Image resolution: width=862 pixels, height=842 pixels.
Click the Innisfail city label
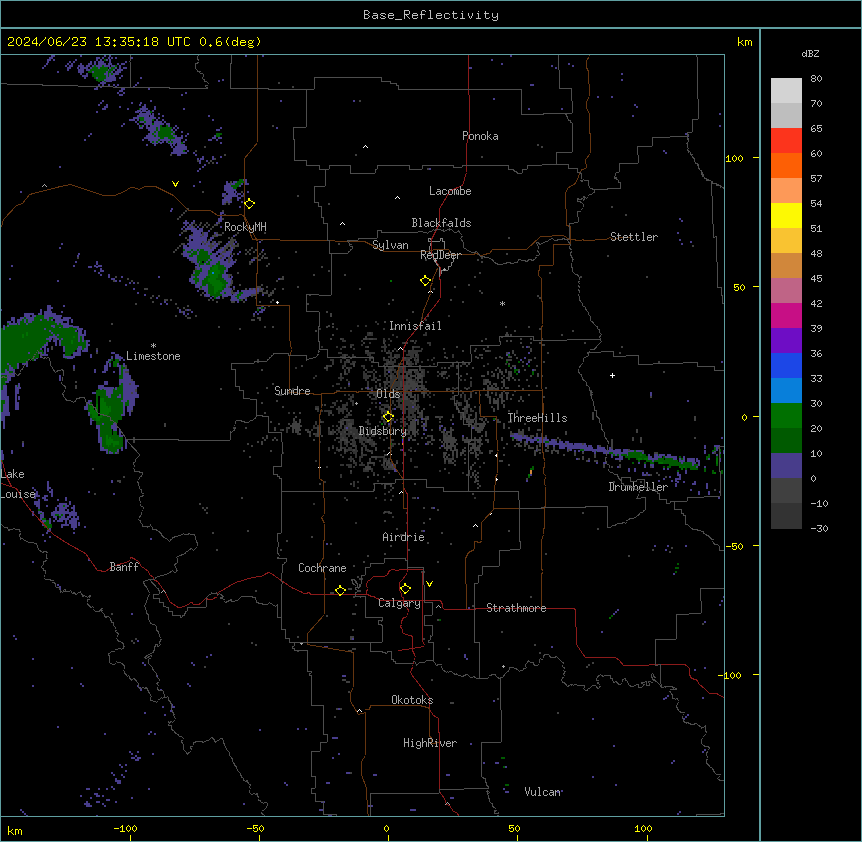point(415,326)
